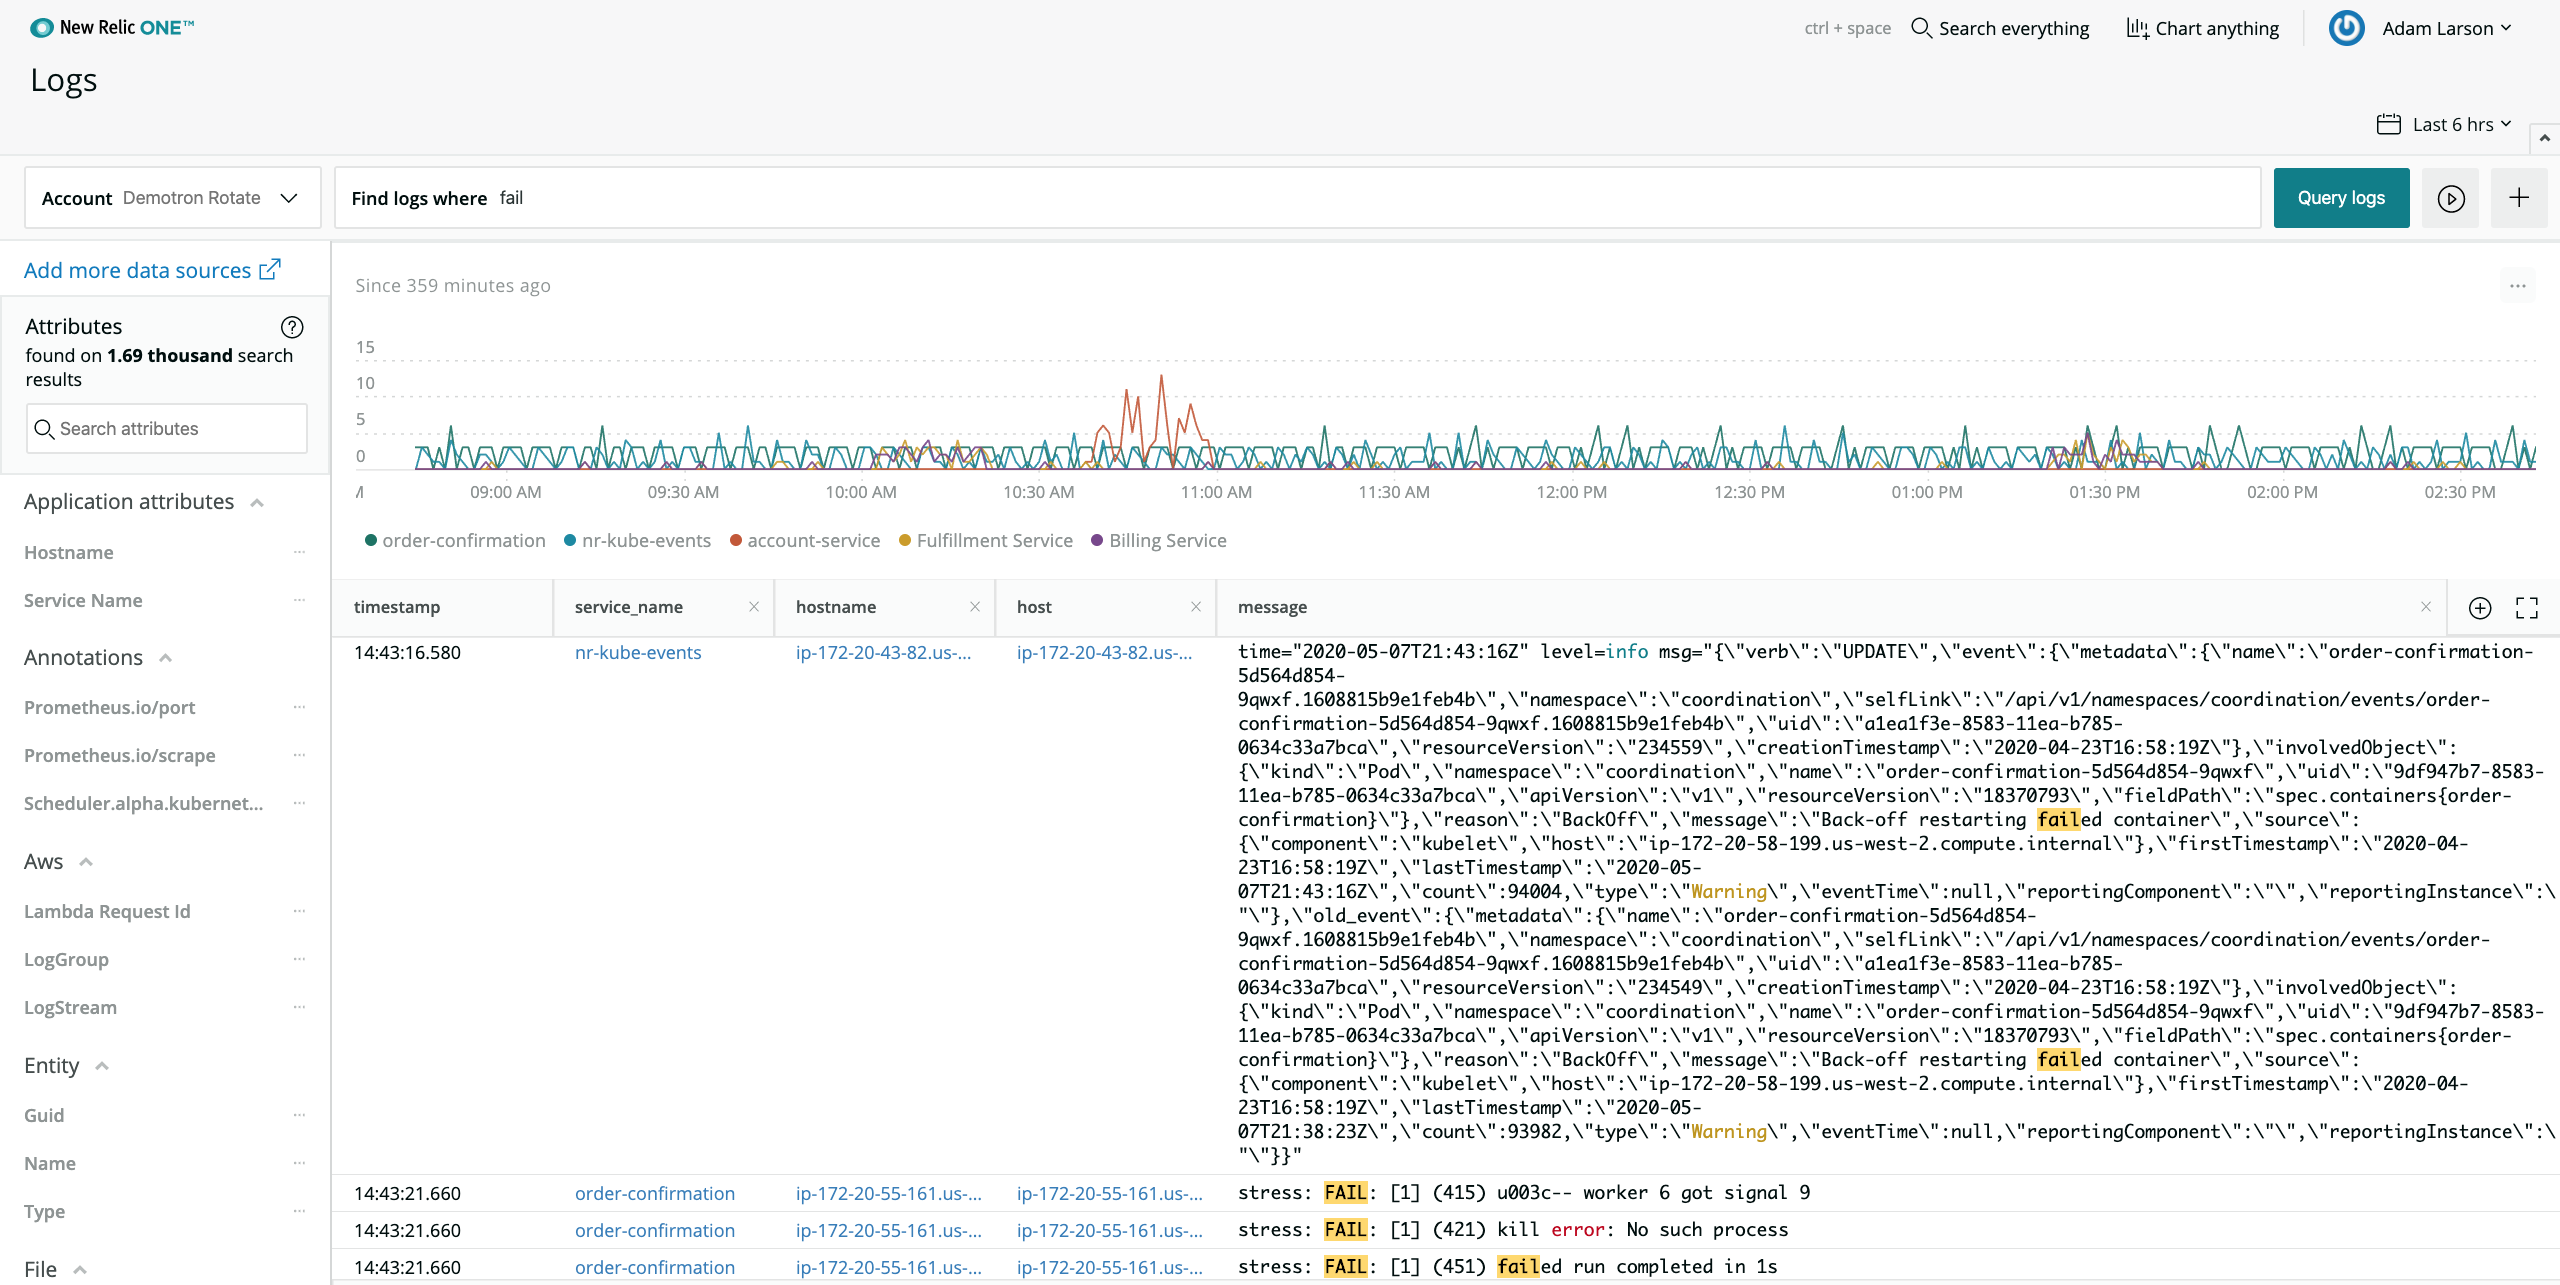Click the plus icon beside Query logs

point(2519,198)
